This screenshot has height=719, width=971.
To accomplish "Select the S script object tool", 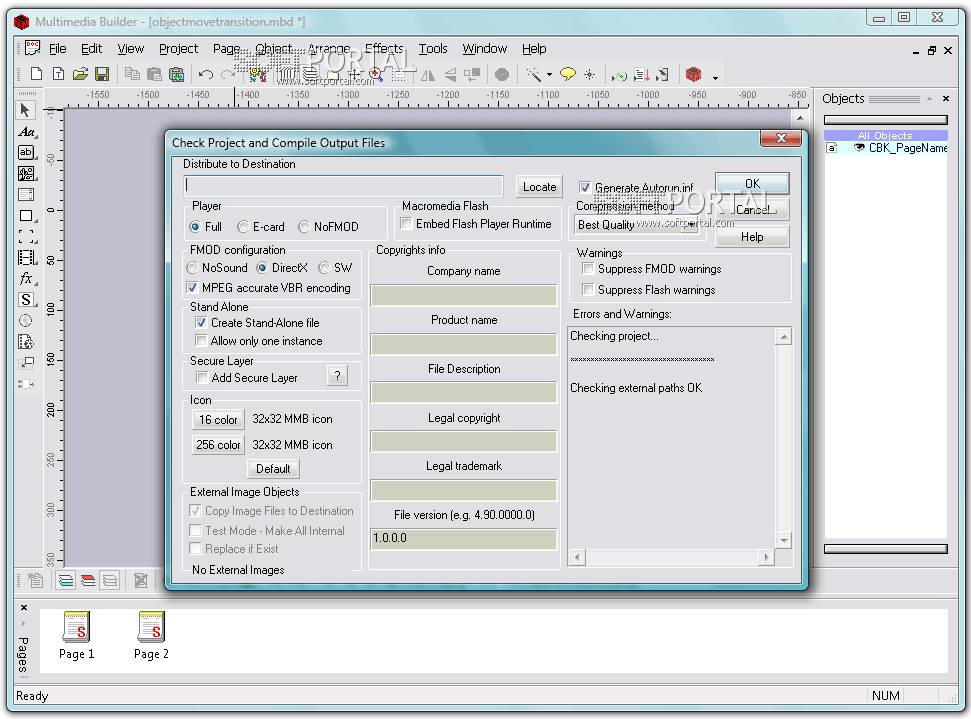I will click(x=26, y=300).
